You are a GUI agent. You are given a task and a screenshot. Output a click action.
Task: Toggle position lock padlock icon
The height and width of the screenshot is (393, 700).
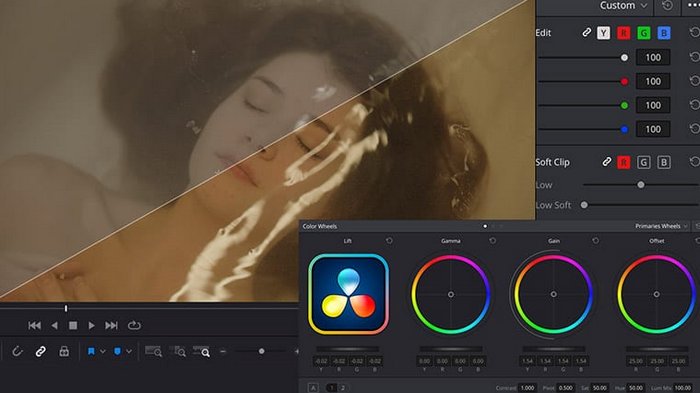tap(64, 351)
